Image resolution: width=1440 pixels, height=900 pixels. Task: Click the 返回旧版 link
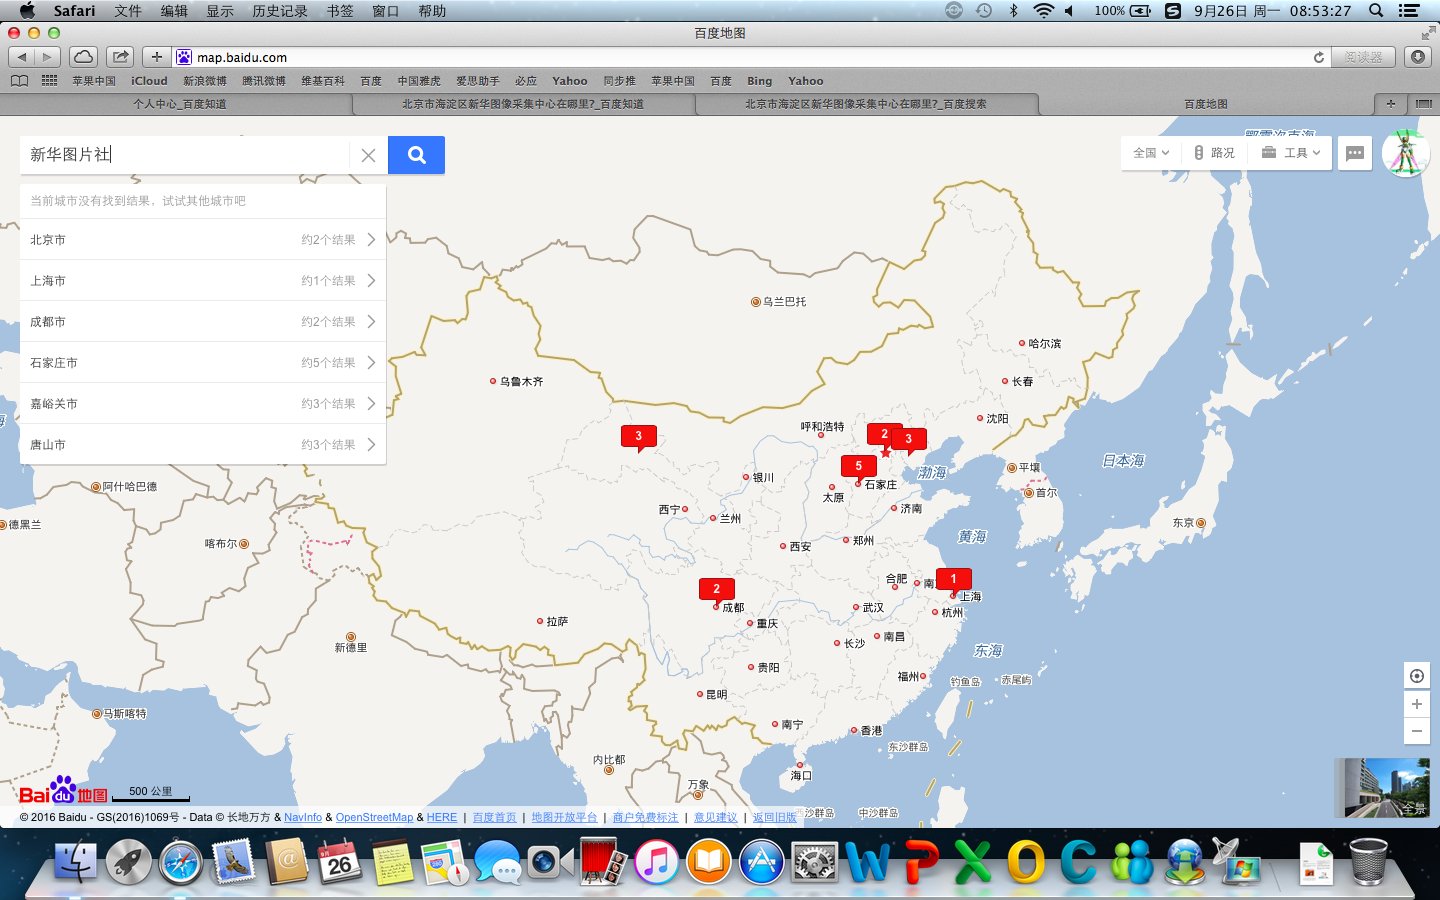(x=774, y=817)
